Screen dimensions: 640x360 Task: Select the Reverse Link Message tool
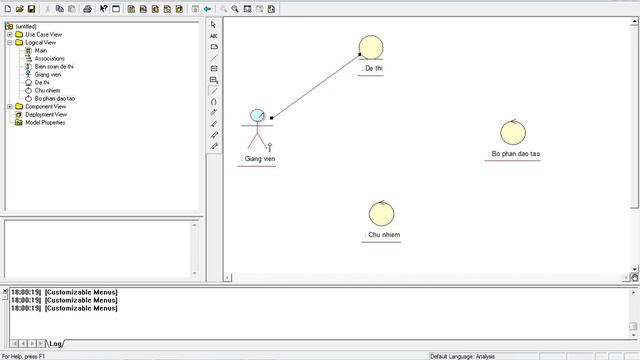(213, 124)
